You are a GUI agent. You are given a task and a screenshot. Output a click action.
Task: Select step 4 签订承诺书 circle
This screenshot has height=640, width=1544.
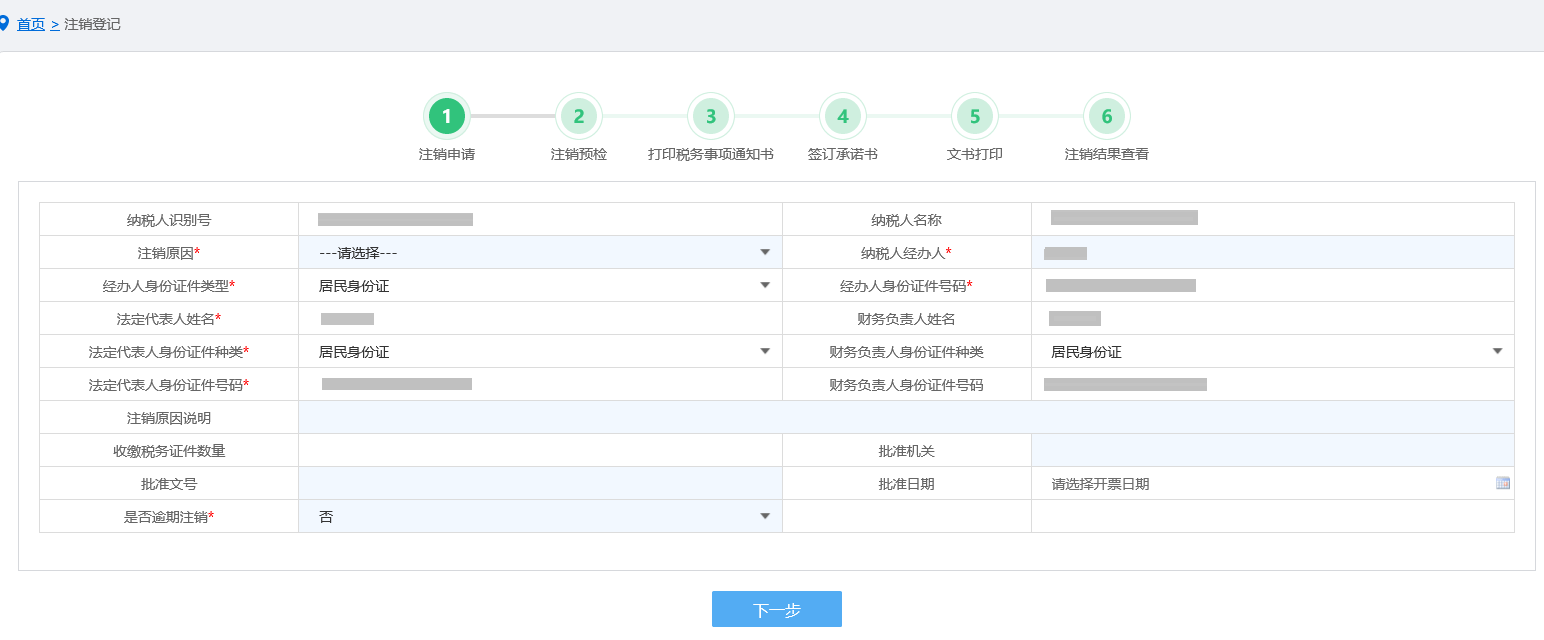(x=842, y=117)
